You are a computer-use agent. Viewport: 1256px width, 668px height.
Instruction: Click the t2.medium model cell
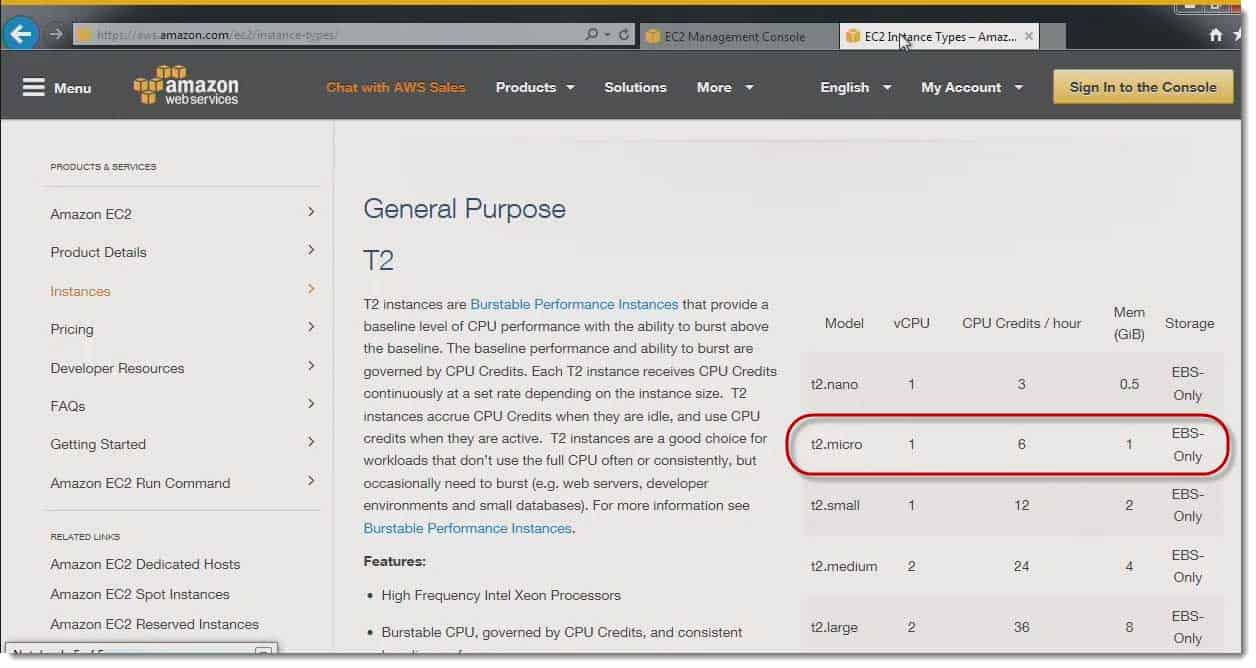pyautogui.click(x=843, y=566)
